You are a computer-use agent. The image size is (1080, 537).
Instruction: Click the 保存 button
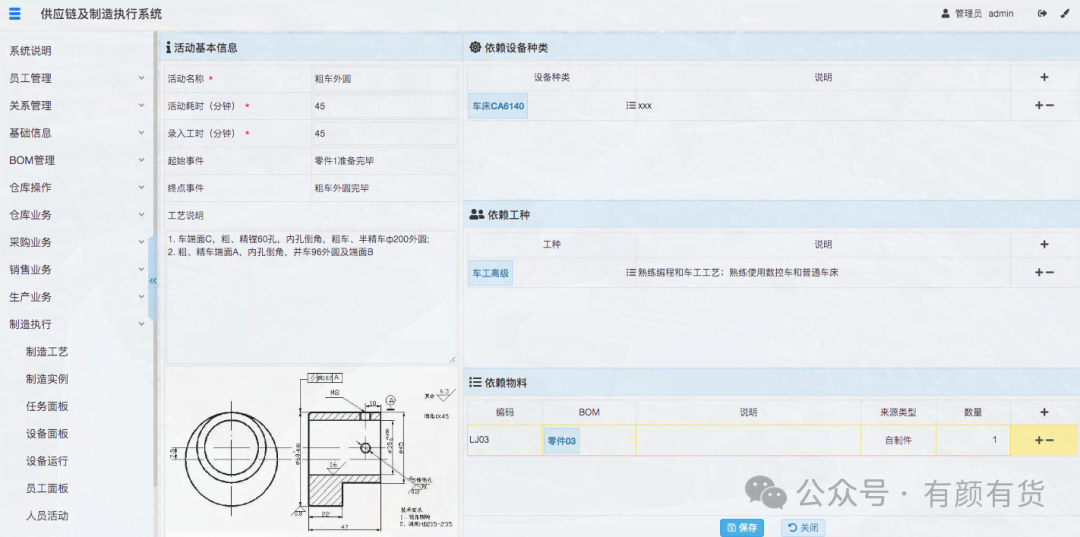(741, 527)
